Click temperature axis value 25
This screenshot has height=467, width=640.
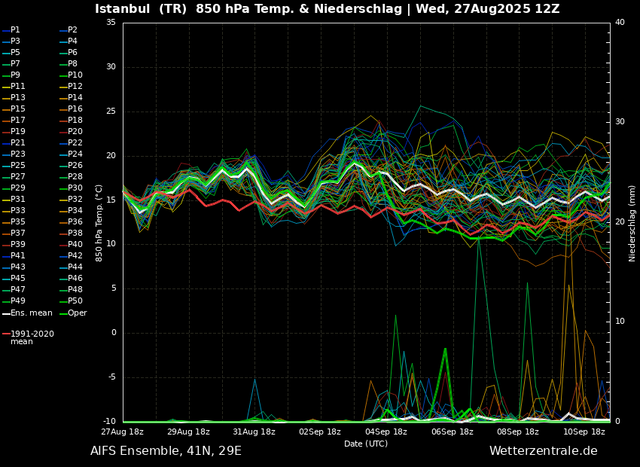pos(111,111)
